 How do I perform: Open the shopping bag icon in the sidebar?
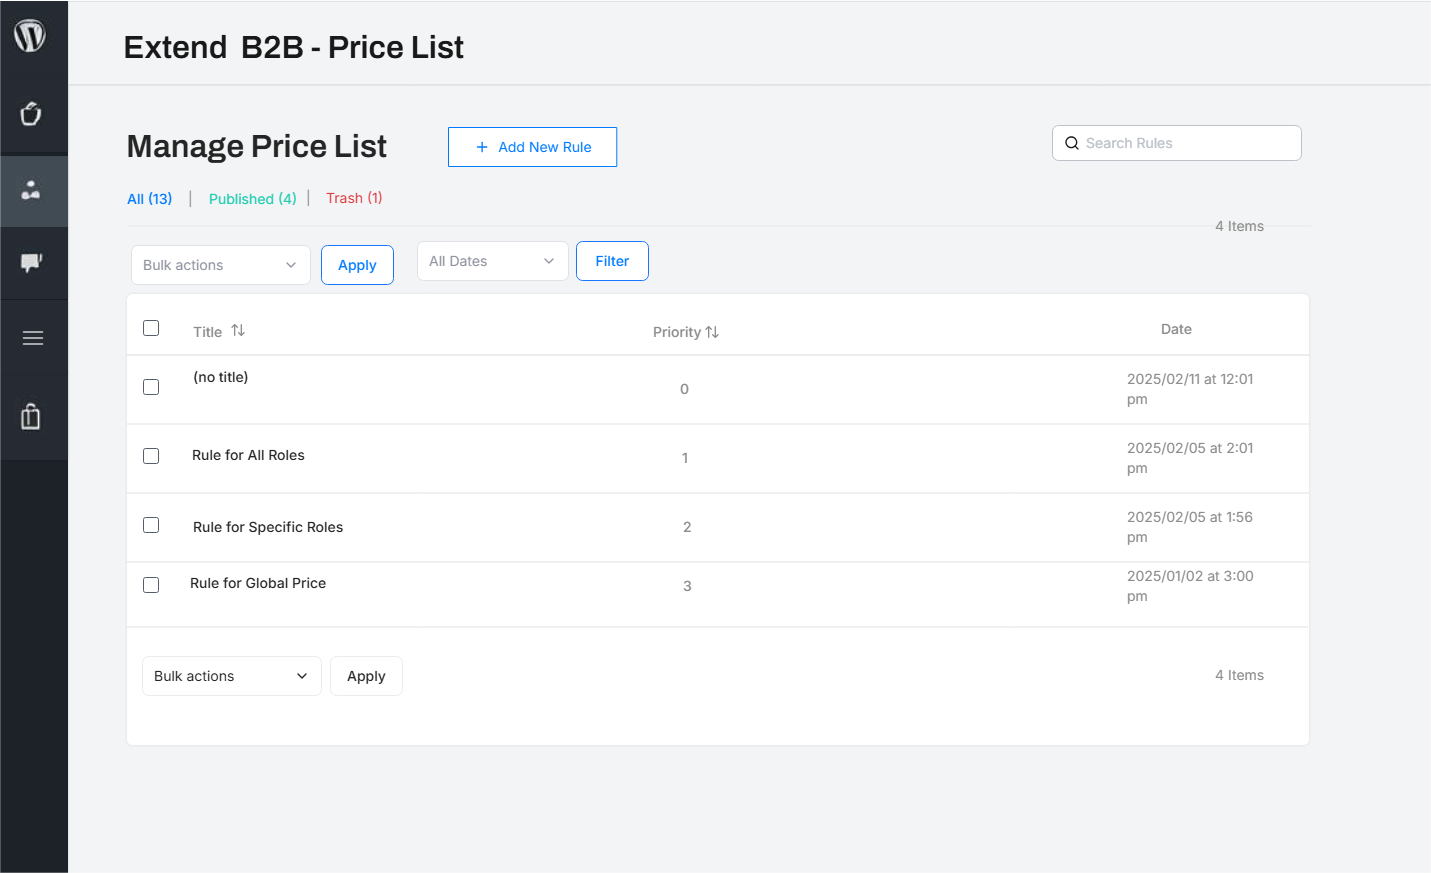point(31,417)
